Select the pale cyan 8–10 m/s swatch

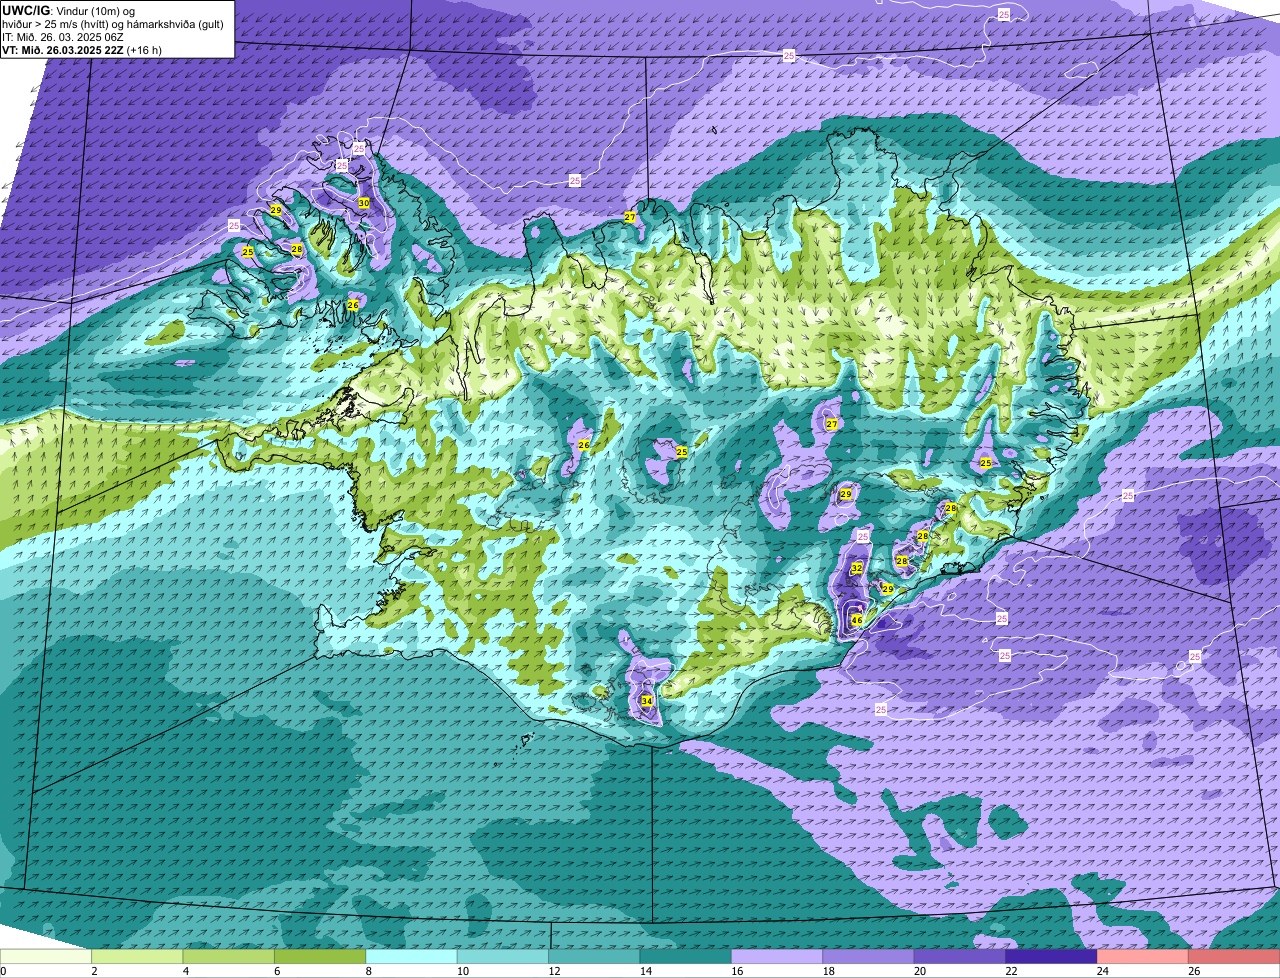(x=412, y=957)
